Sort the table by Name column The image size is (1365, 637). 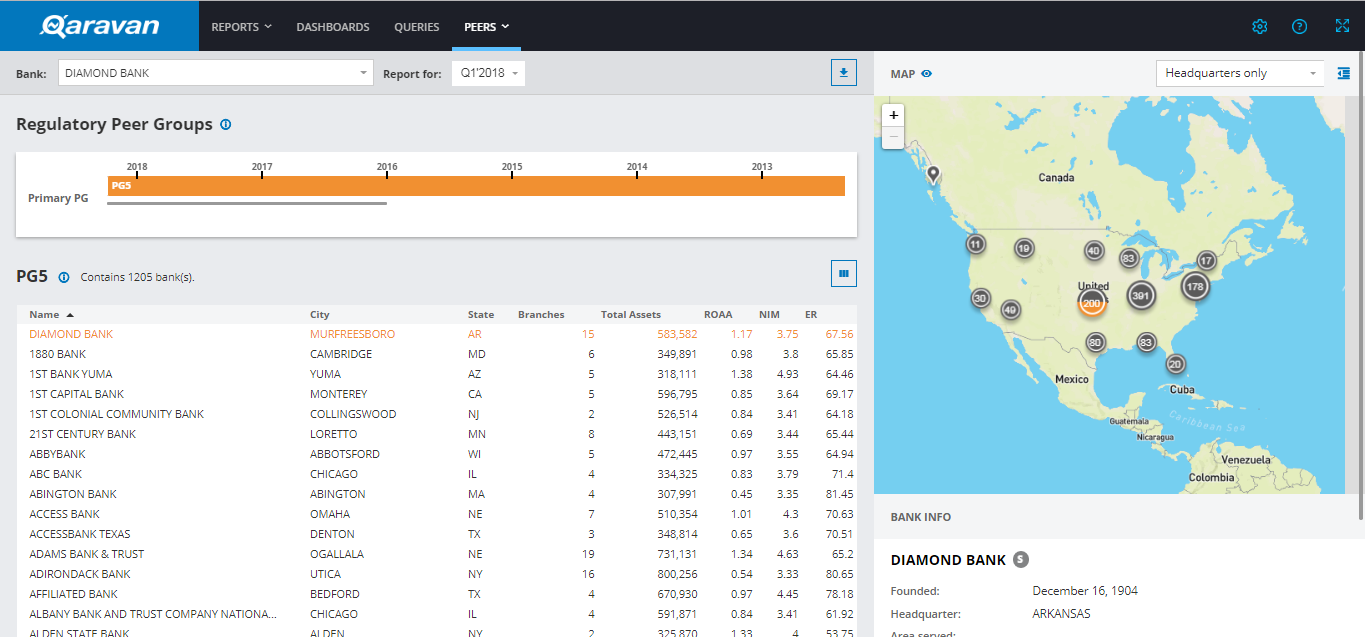coord(45,315)
